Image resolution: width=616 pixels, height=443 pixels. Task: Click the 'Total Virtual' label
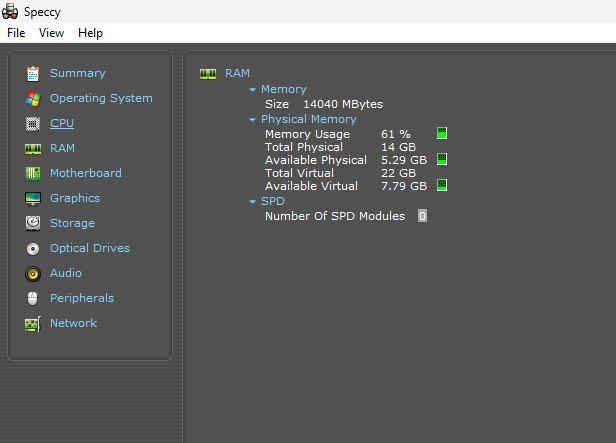click(299, 173)
